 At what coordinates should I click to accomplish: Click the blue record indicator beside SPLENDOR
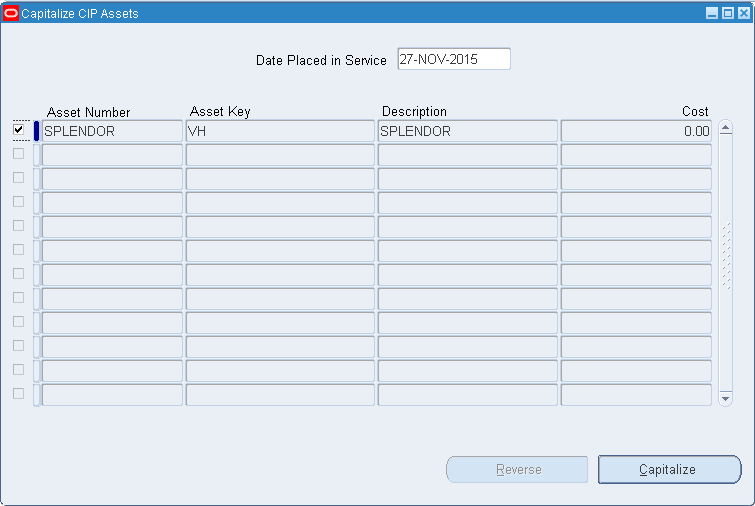click(x=36, y=131)
